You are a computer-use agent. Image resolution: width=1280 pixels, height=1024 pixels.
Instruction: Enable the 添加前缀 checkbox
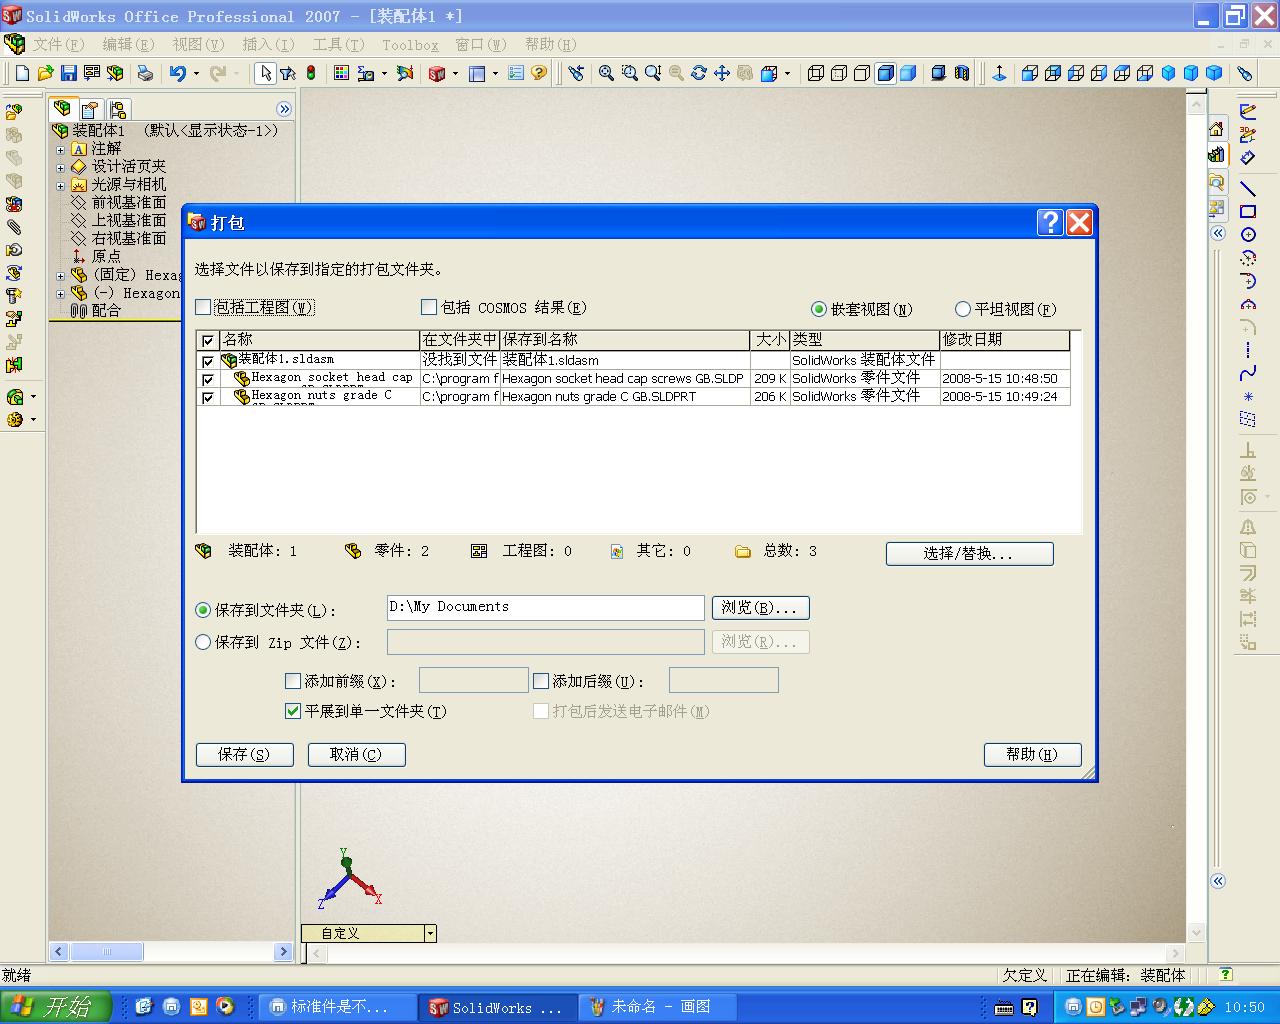click(293, 681)
